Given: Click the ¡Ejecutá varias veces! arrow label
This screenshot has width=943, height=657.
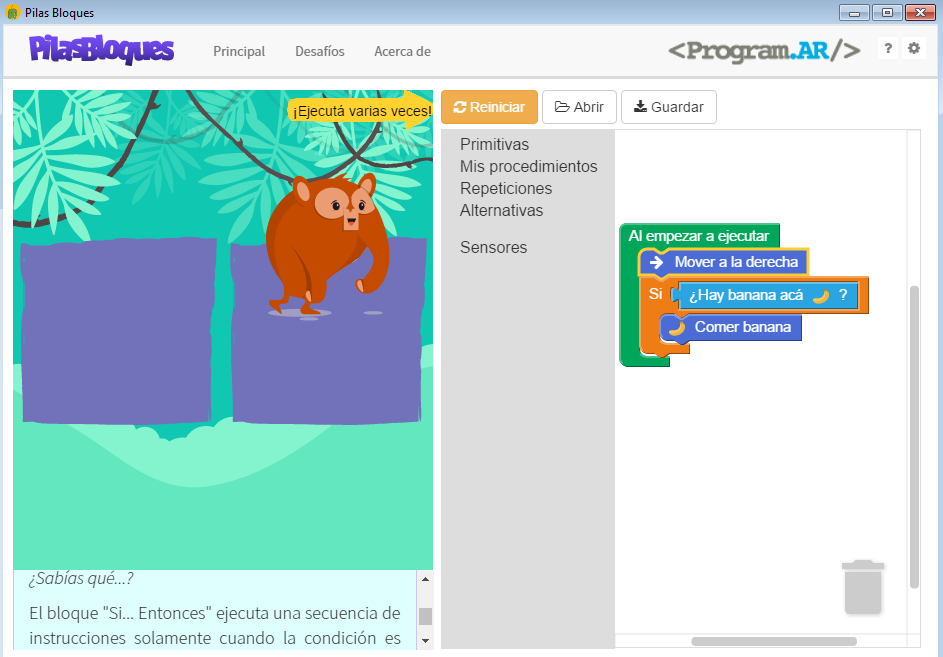Looking at the screenshot, I should (360, 111).
